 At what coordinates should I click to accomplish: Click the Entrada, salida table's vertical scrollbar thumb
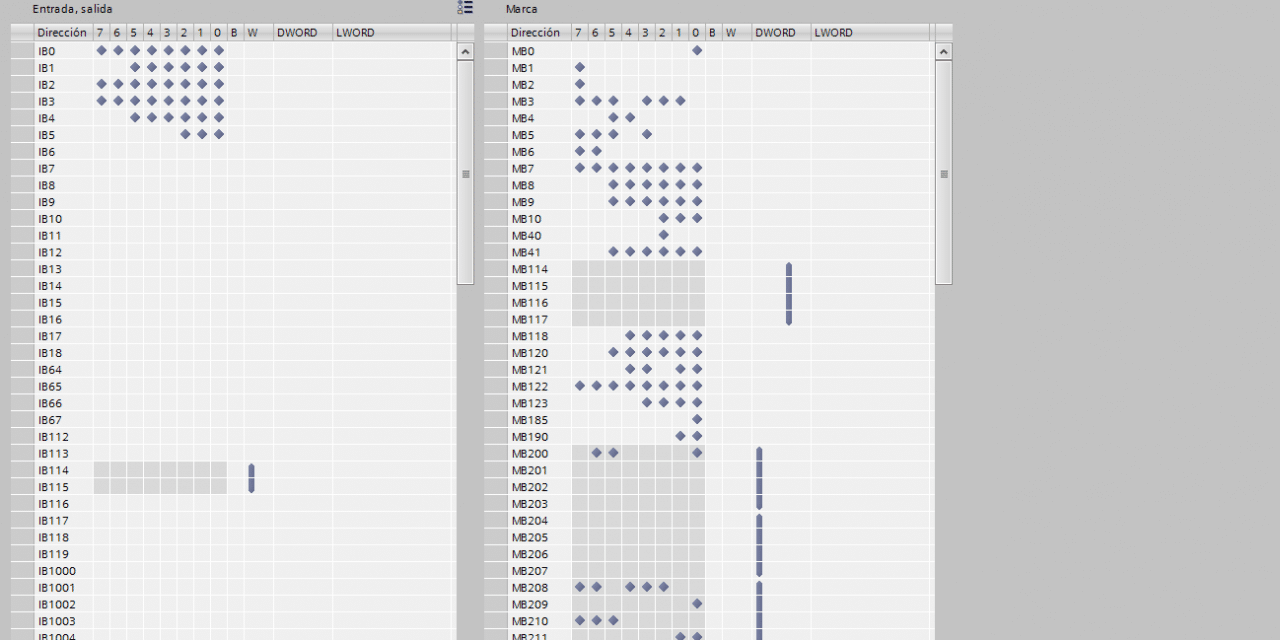465,173
